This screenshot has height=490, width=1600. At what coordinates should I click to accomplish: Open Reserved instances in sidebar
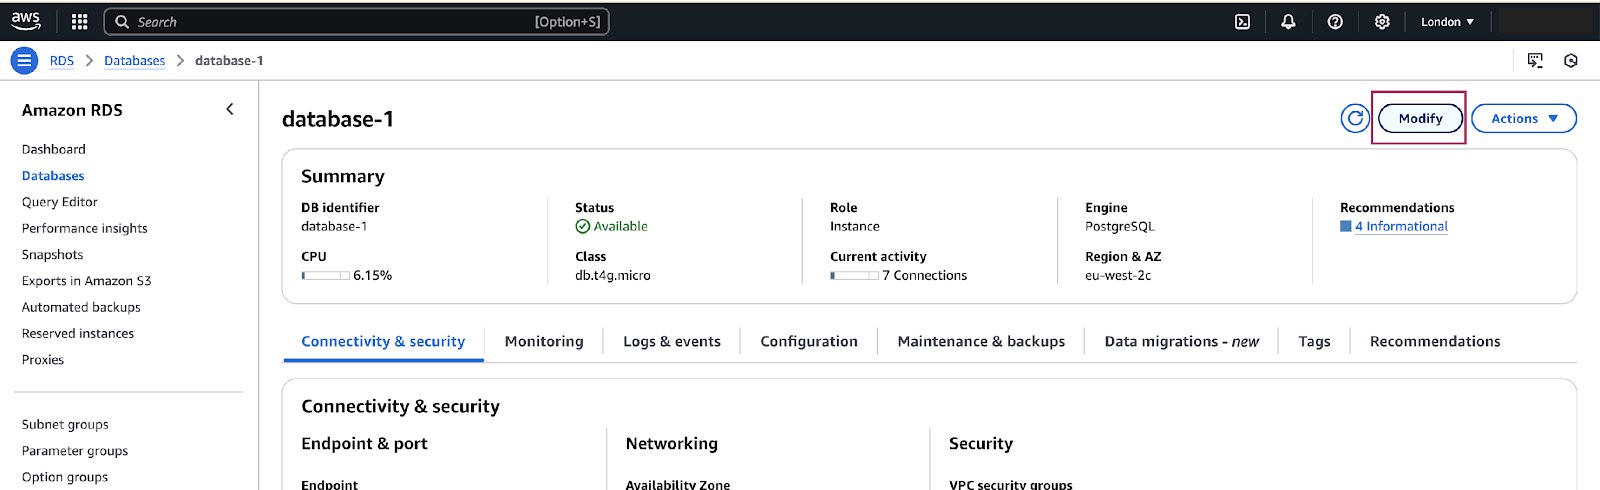click(78, 333)
